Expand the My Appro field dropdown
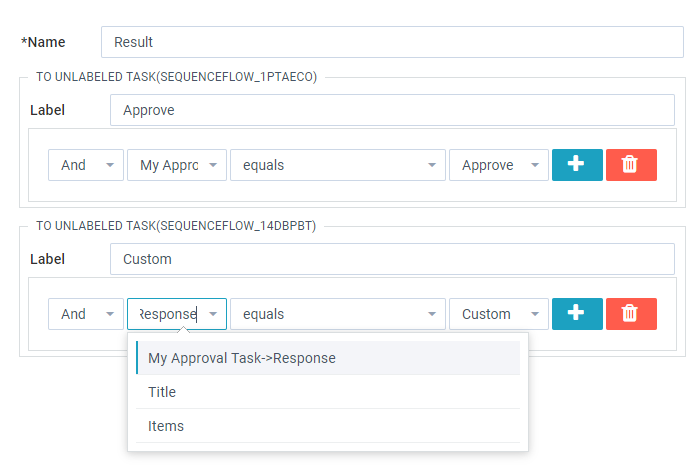 (x=176, y=165)
